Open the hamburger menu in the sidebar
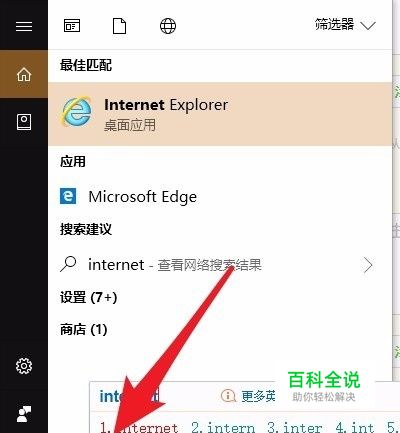Image resolution: width=400 pixels, height=433 pixels. tap(24, 26)
